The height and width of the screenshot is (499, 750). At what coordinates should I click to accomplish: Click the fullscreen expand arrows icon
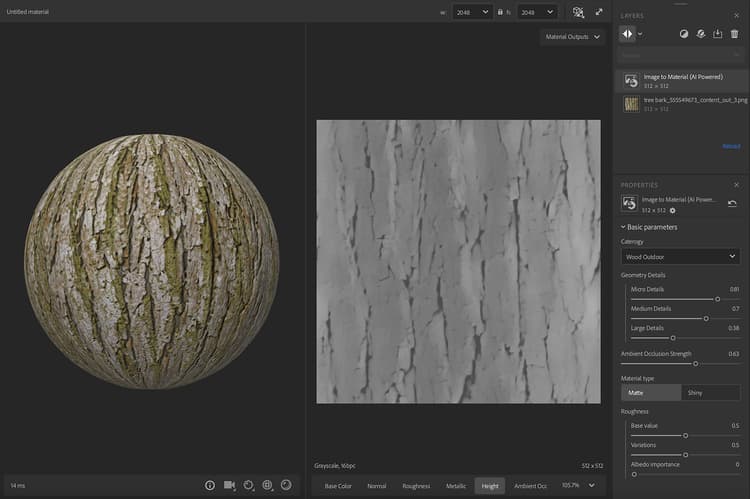click(x=599, y=12)
